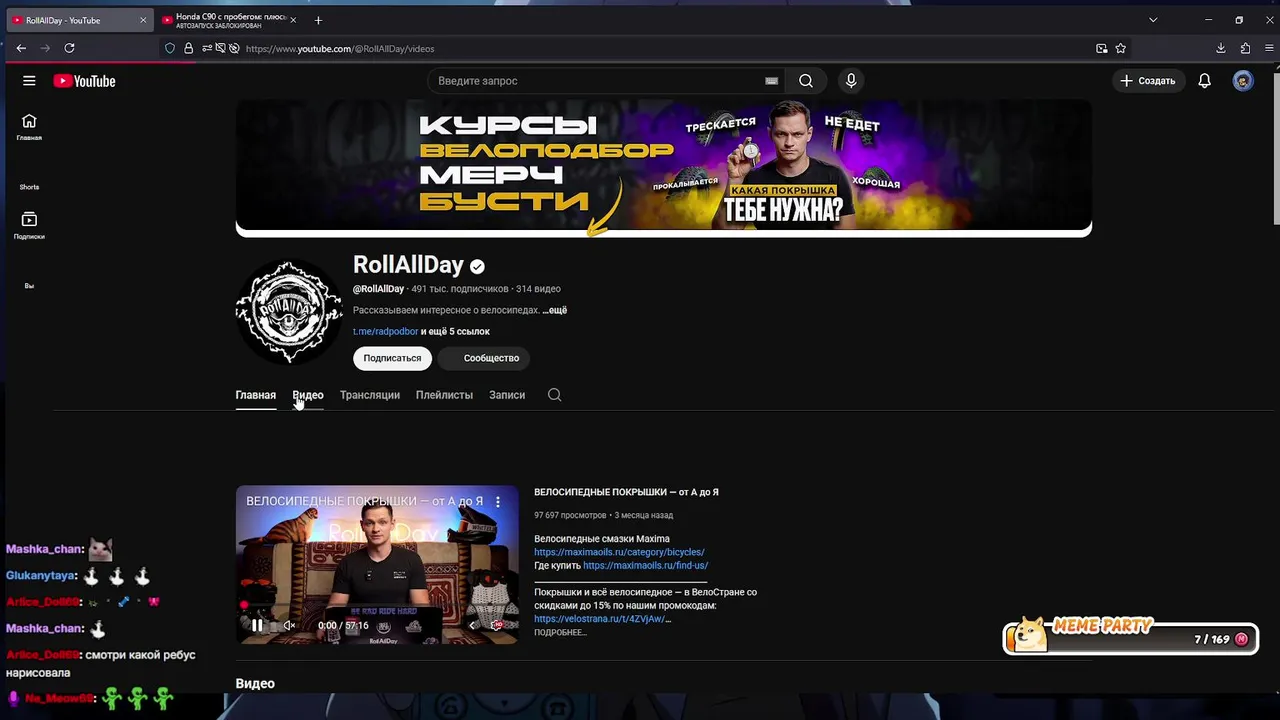Close the RollAllDay - YouTube tab

pos(142,20)
